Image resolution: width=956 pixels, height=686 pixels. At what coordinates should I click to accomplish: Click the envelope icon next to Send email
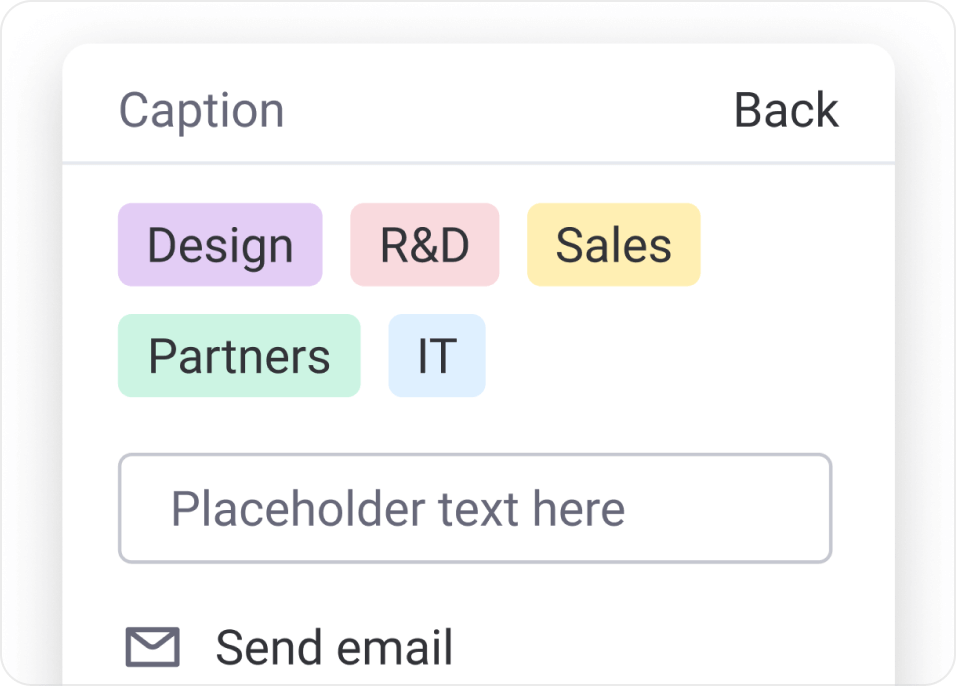(x=152, y=645)
